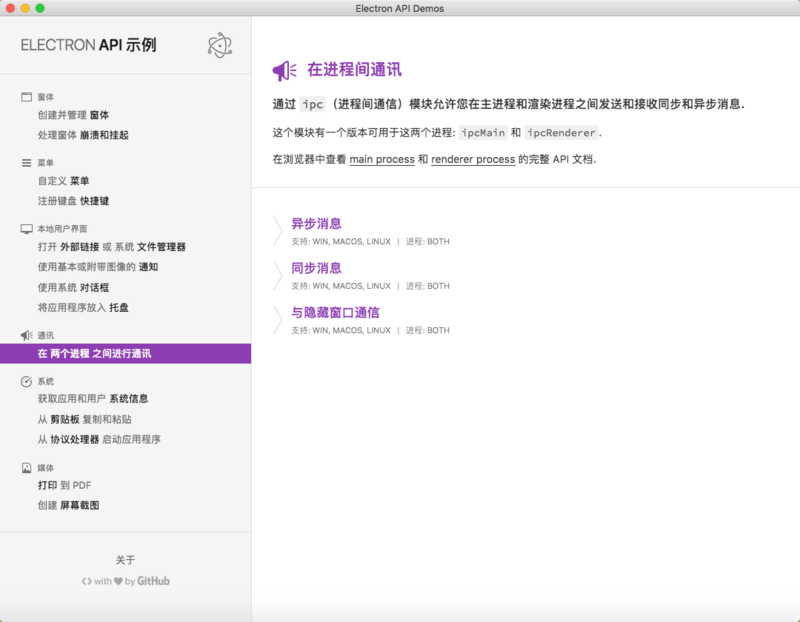Click the heart icon in footer

118,581
